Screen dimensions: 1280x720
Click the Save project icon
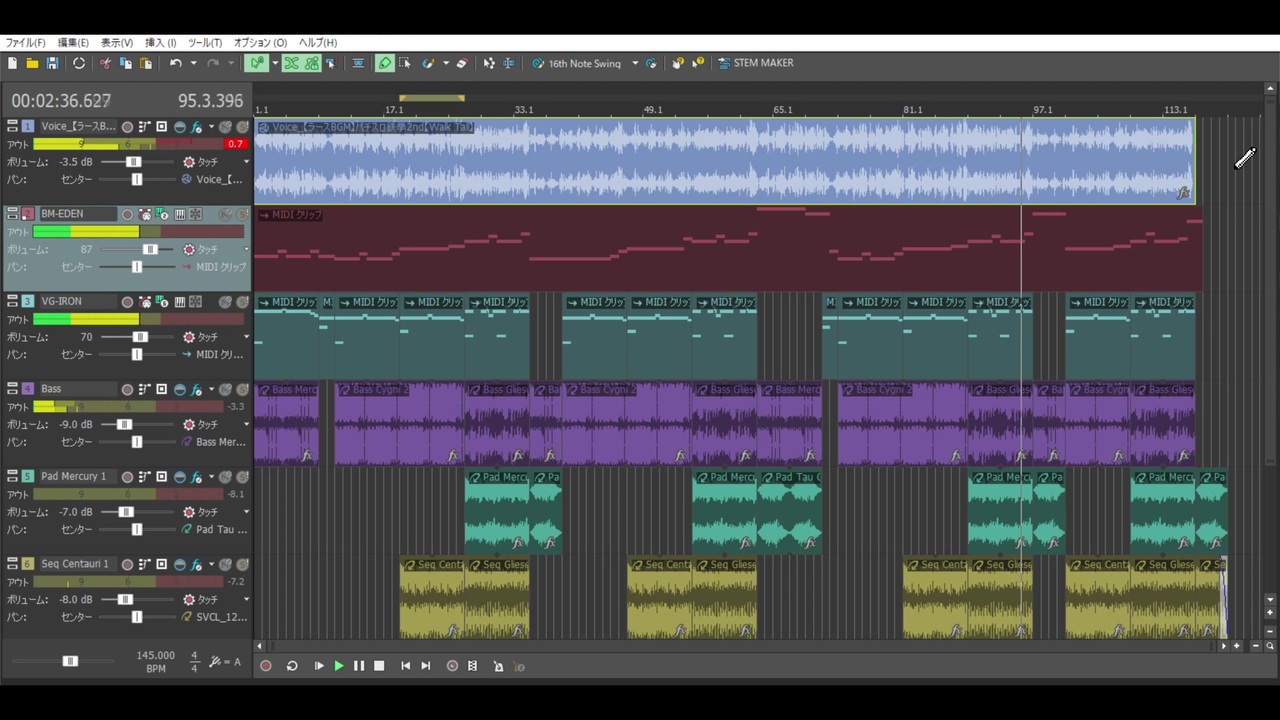tap(52, 63)
